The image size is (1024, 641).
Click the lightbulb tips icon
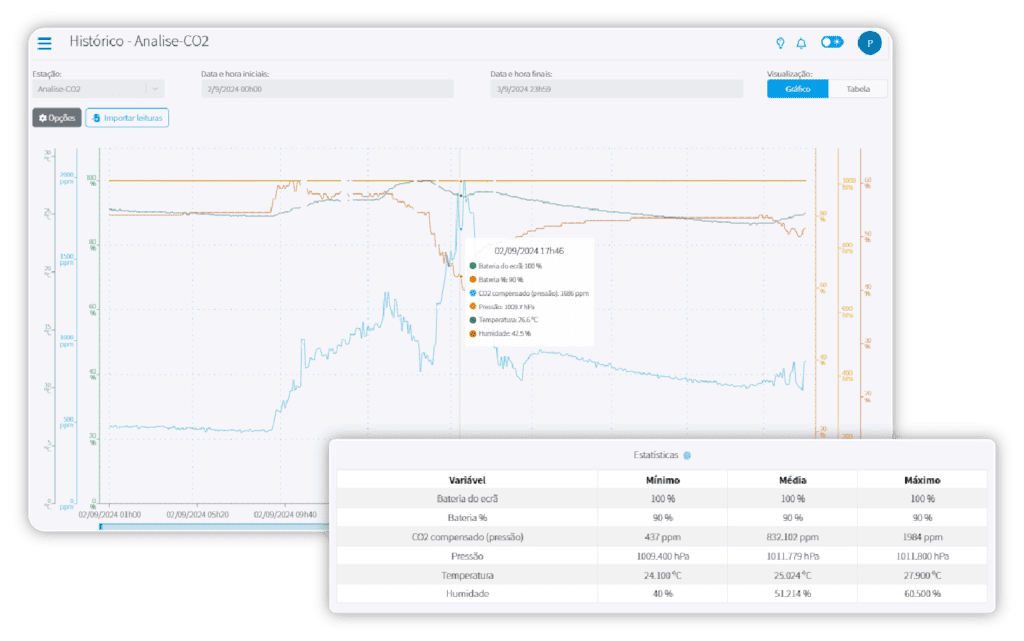pos(780,43)
